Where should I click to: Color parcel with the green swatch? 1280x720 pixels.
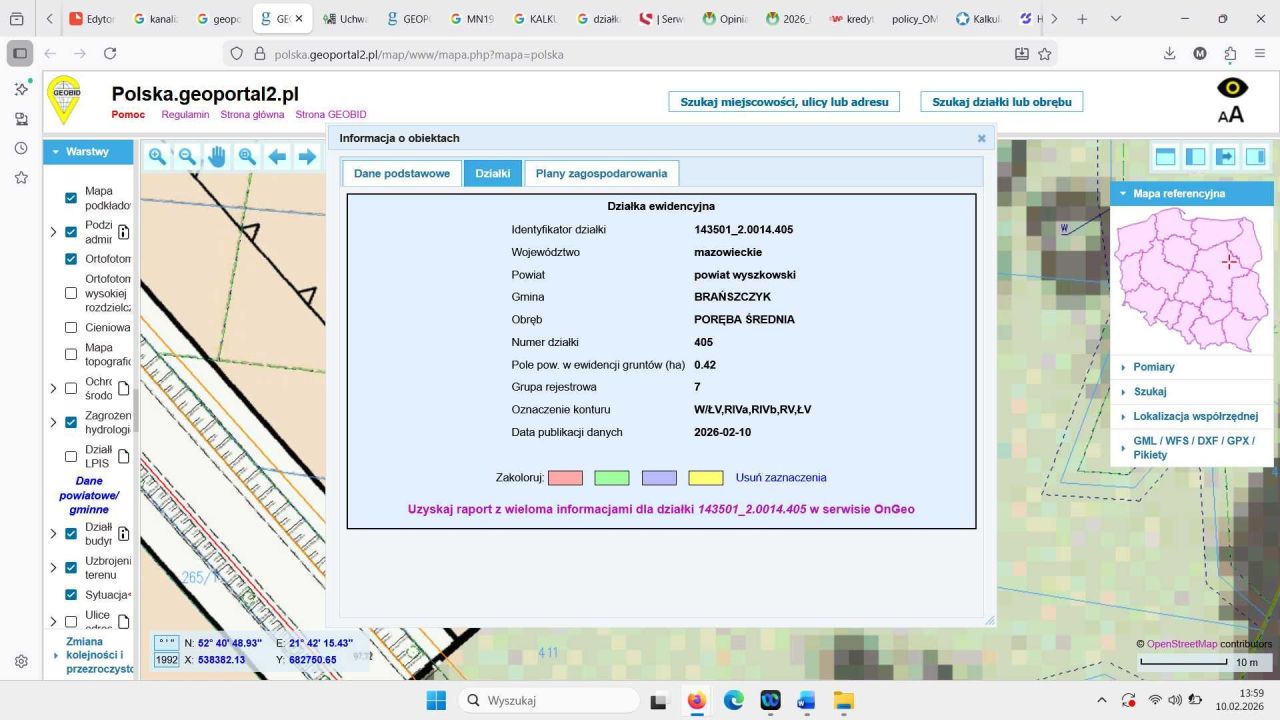point(612,478)
